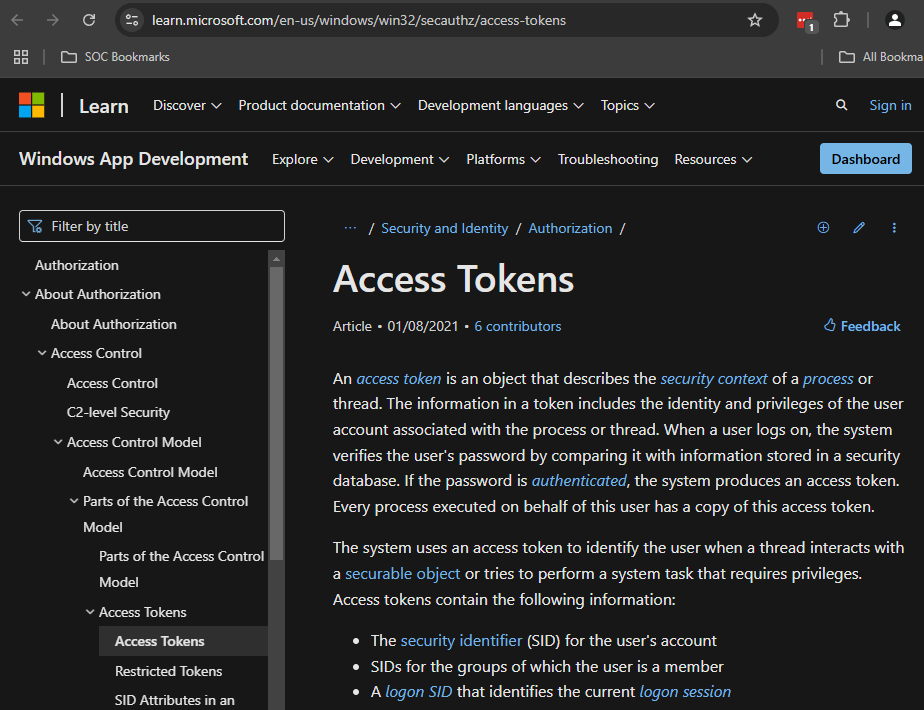The height and width of the screenshot is (710, 924).
Task: Click the Feedback button with thumbs-up
Action: [861, 326]
